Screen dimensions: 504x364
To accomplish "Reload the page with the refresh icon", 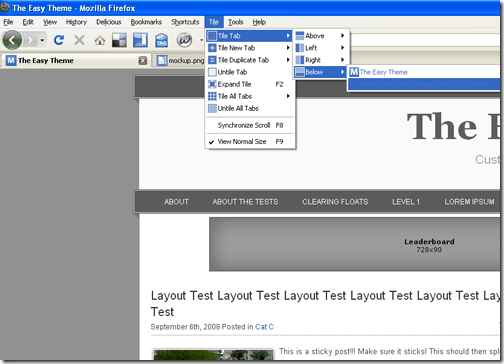I will point(59,40).
